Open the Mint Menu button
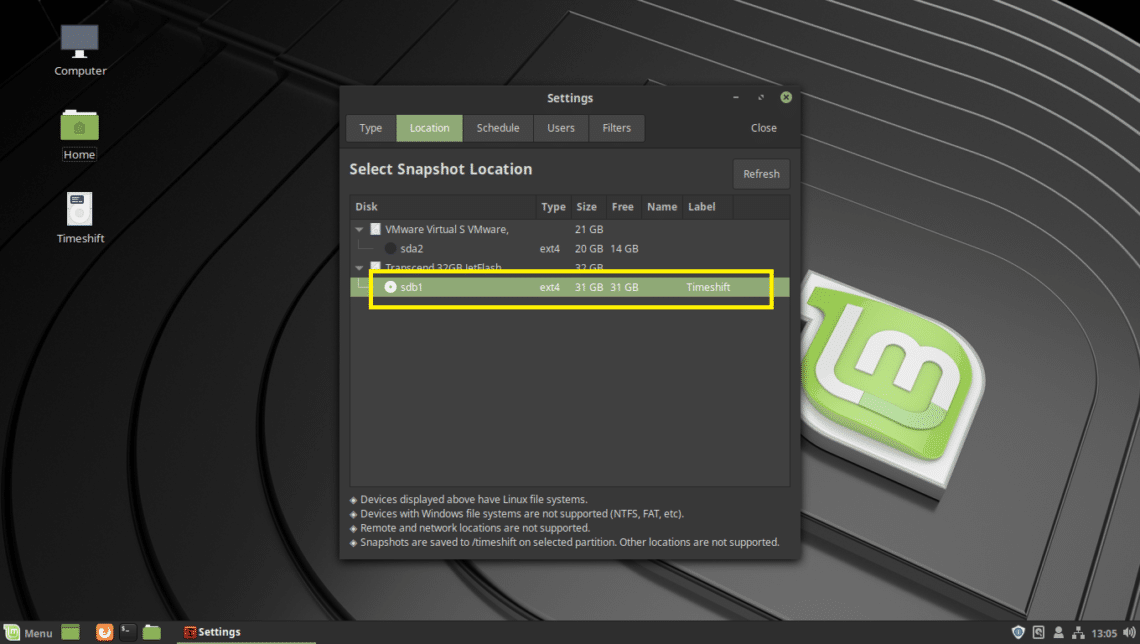Screen dimensions: 1140x644 [x=28, y=632]
